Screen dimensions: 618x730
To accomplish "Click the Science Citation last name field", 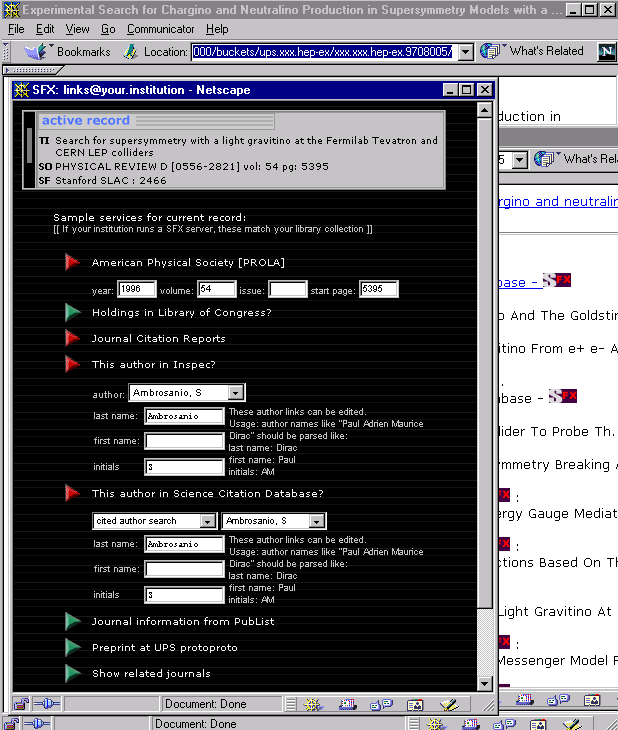I will (184, 544).
